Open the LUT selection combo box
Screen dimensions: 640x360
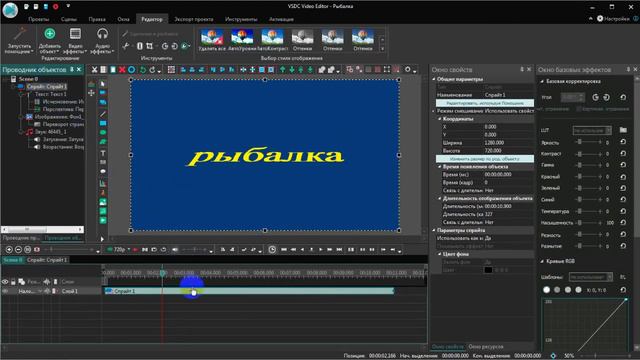(592, 130)
